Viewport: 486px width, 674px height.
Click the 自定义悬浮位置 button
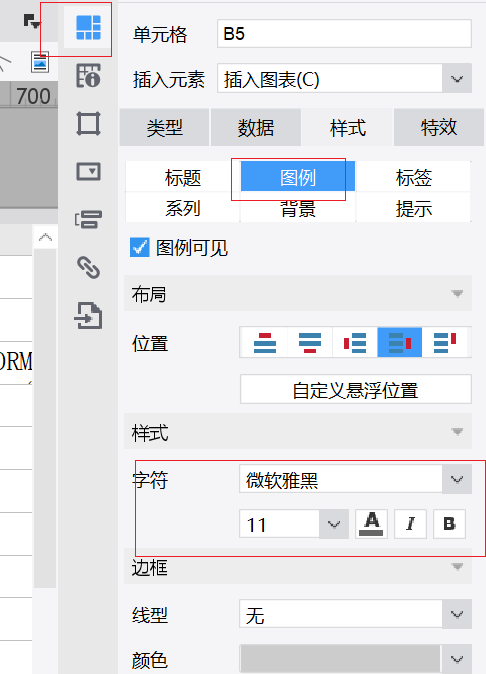click(355, 389)
